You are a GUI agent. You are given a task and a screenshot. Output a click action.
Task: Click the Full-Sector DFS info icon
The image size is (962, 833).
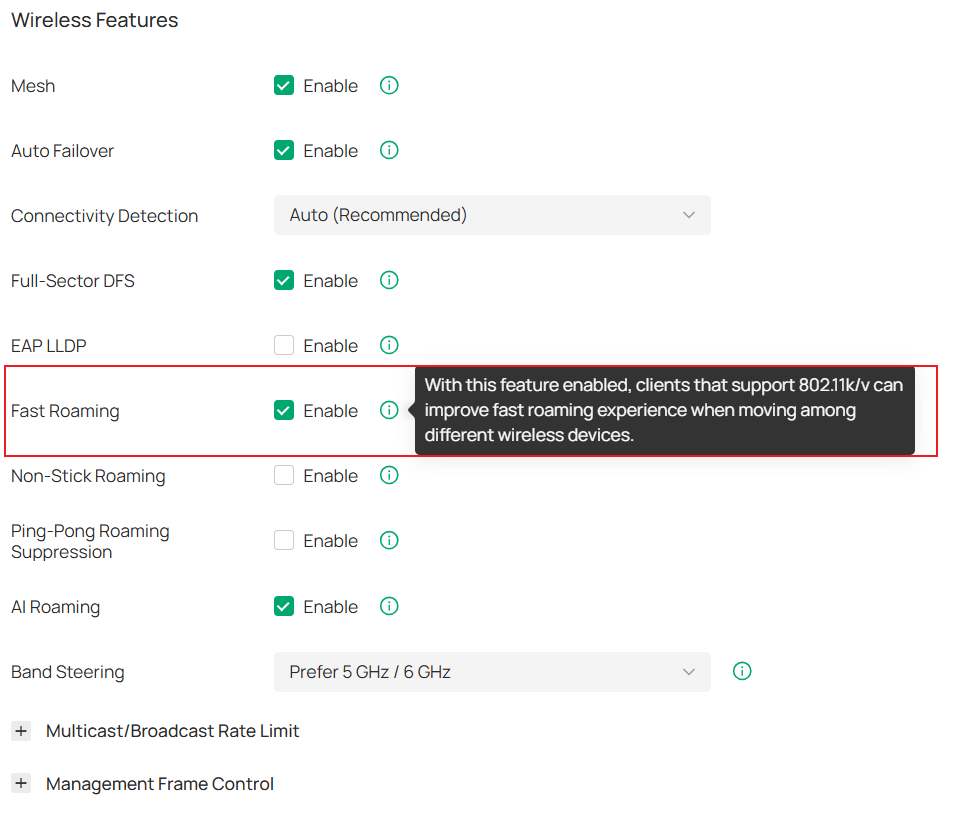pos(388,280)
